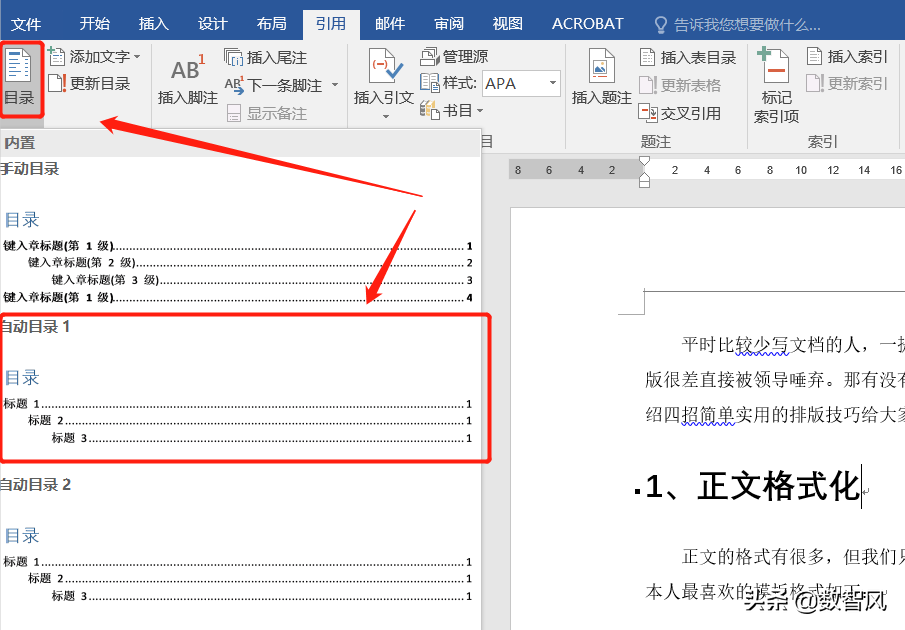The width and height of the screenshot is (905, 630).
Task: Switch to the 邮件 ribbon tab
Action: [390, 23]
